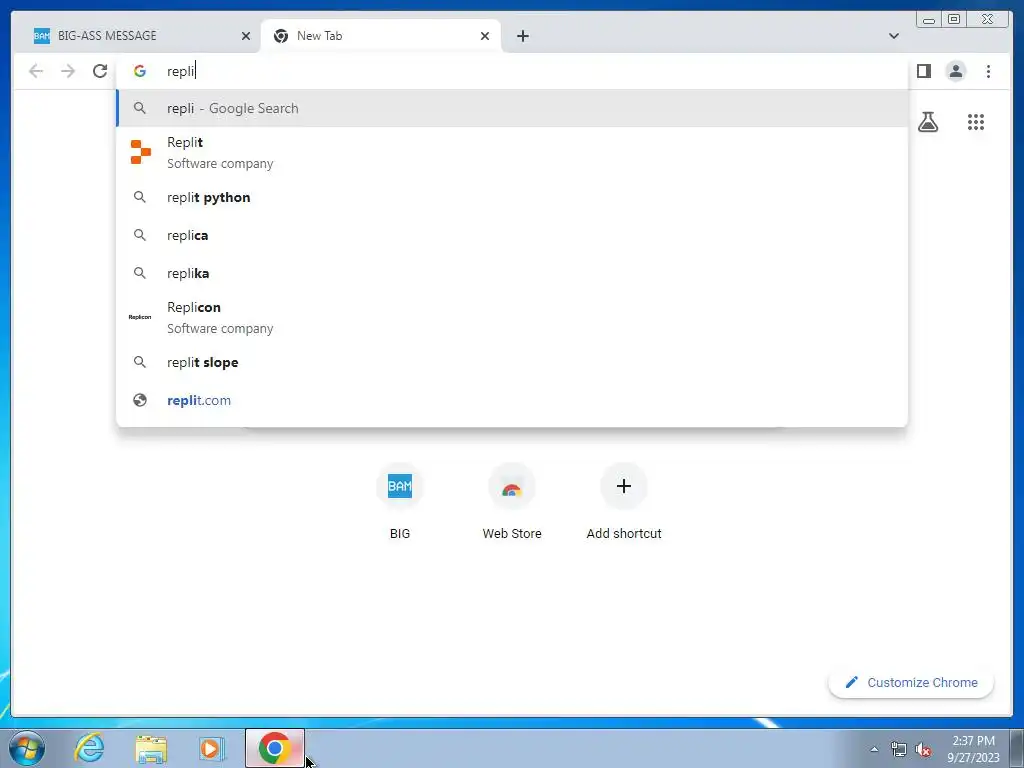The height and width of the screenshot is (768, 1024).
Task: Close the New Tab tab
Action: 485,36
